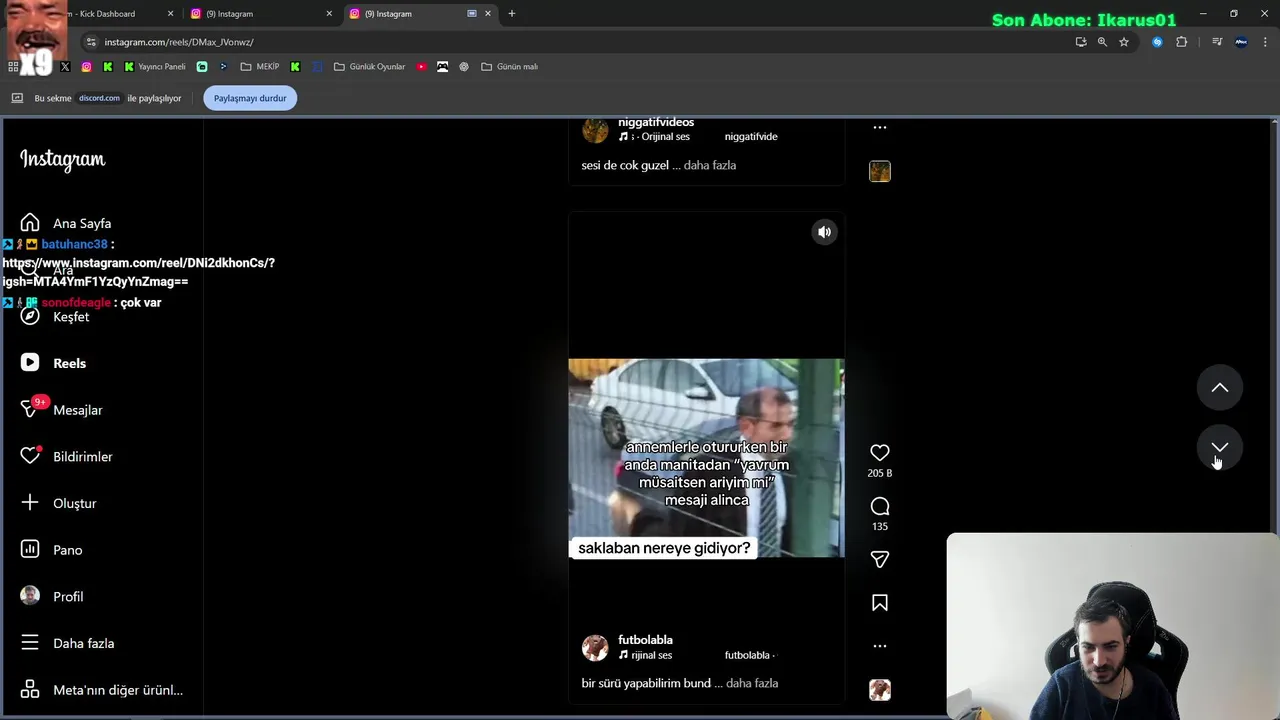Open Instagram Ana Sayfa from sidebar
This screenshot has height=720, width=1280.
(66, 223)
